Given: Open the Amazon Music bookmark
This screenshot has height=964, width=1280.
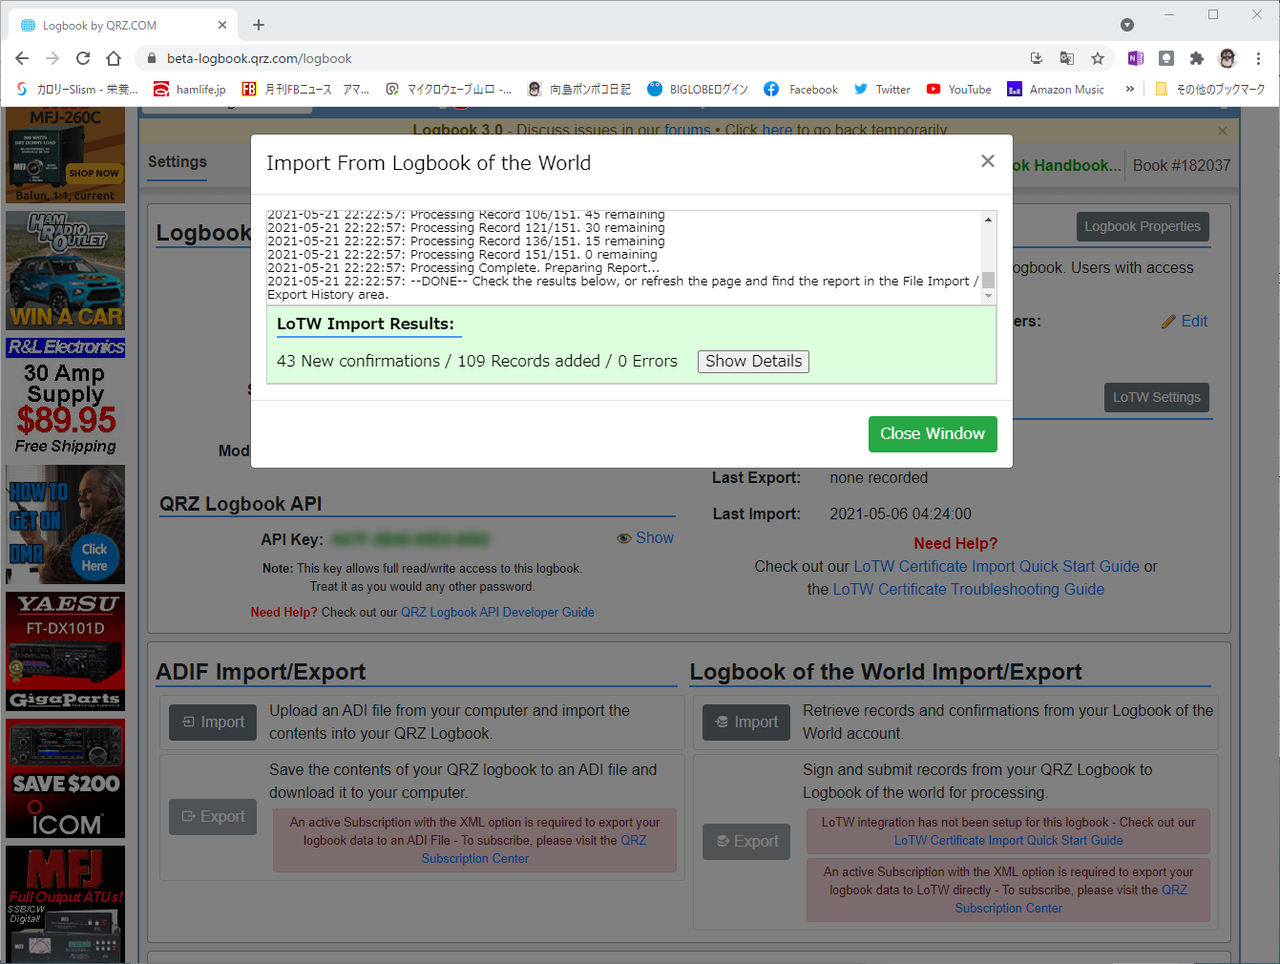Looking at the screenshot, I should point(1056,89).
